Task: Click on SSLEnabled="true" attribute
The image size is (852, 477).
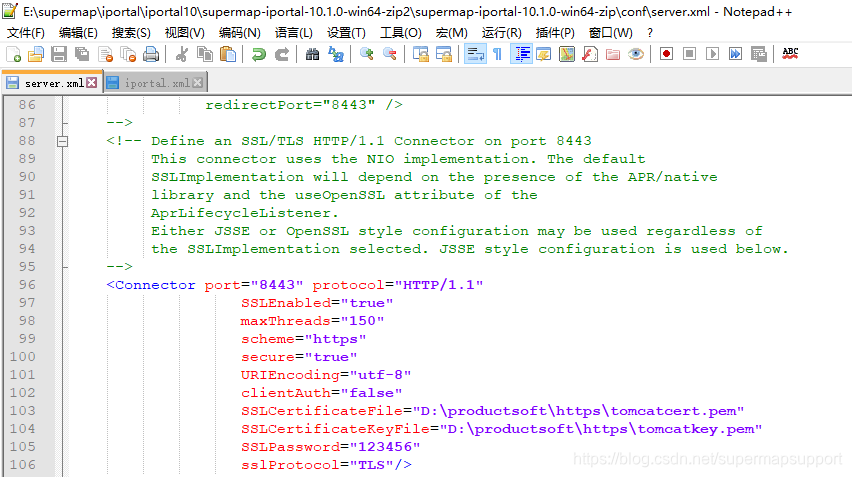Action: 317,303
